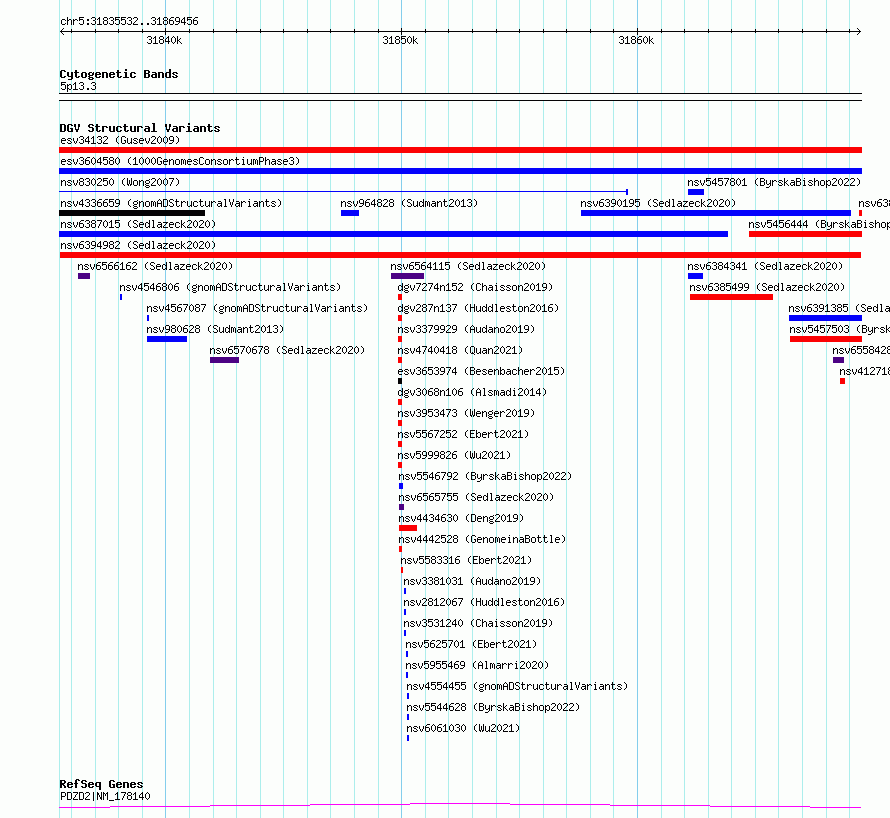This screenshot has height=818, width=890.
Task: Click the 31860k ruler marker
Action: click(x=636, y=40)
